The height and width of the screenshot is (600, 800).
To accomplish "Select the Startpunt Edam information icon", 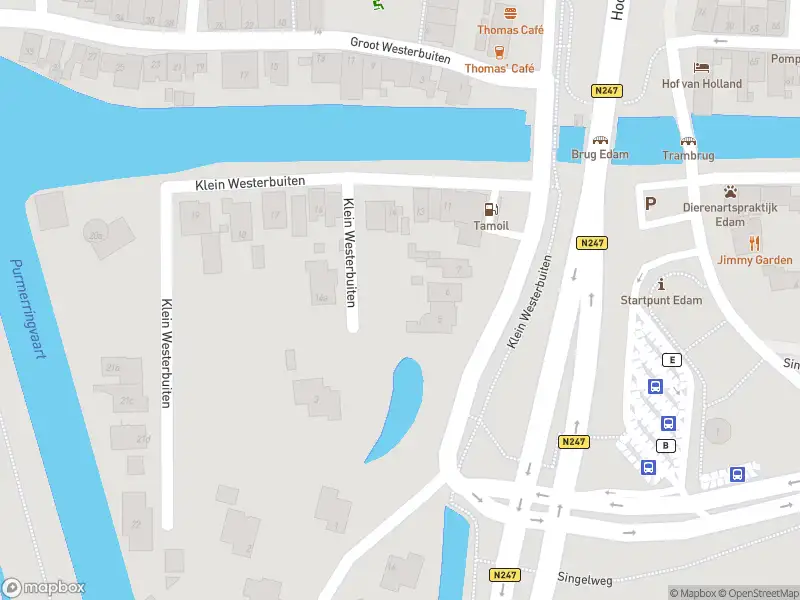I will (661, 284).
